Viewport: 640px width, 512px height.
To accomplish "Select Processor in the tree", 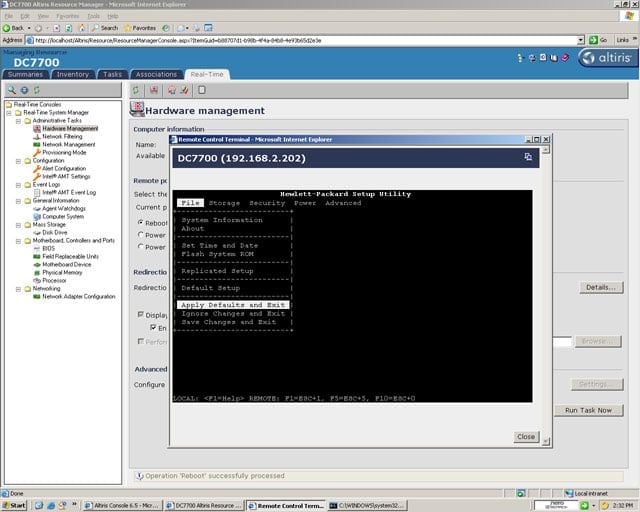I will click(54, 280).
